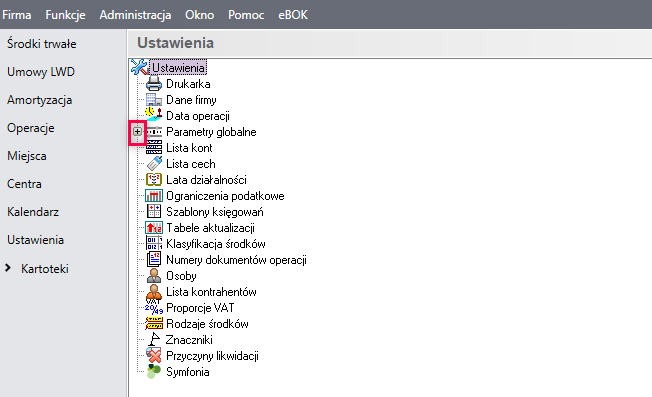This screenshot has height=397, width=652.
Task: Click the Osoby person icon
Action: coord(154,276)
